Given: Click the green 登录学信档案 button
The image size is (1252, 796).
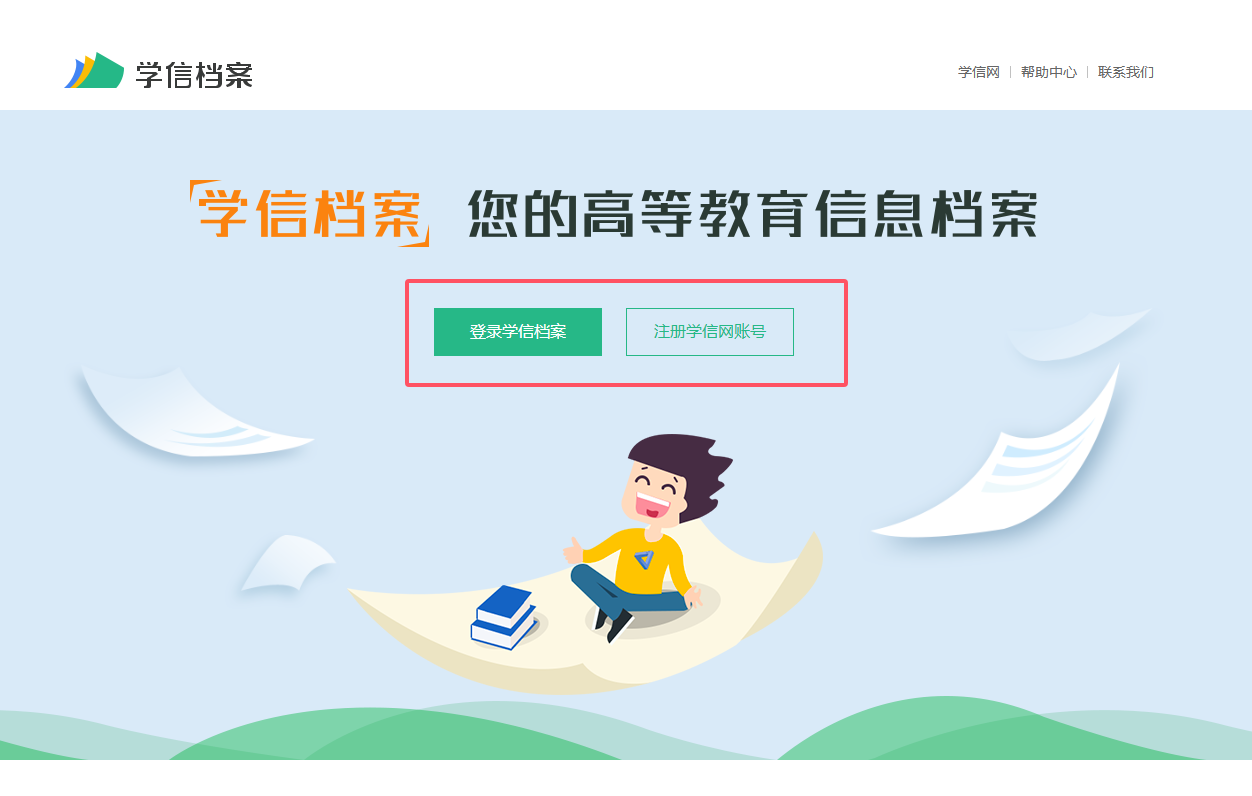Looking at the screenshot, I should (x=518, y=332).
